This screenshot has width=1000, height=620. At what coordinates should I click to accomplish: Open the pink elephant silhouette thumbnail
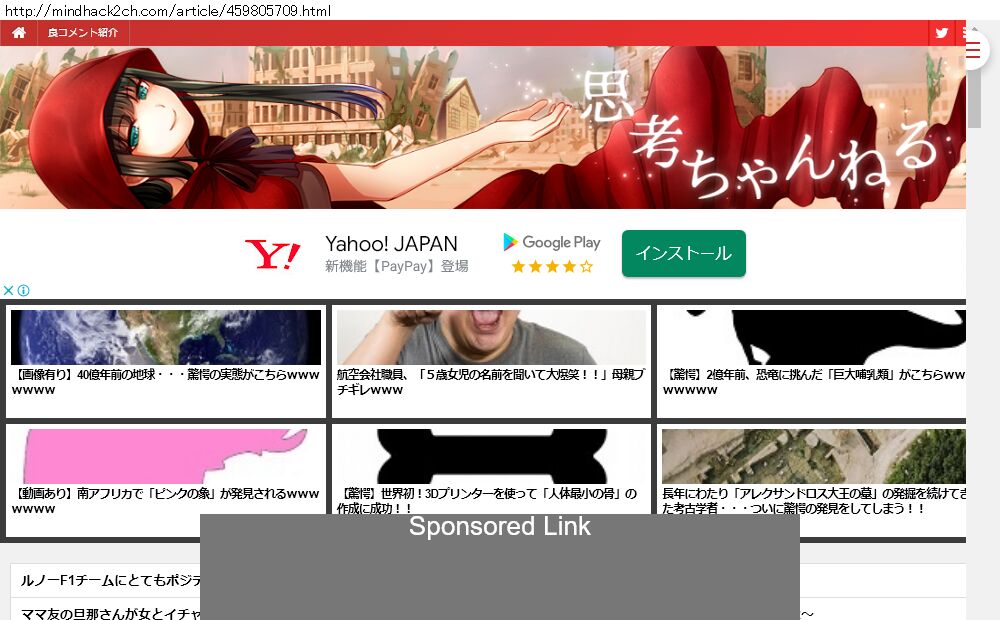tap(166, 456)
